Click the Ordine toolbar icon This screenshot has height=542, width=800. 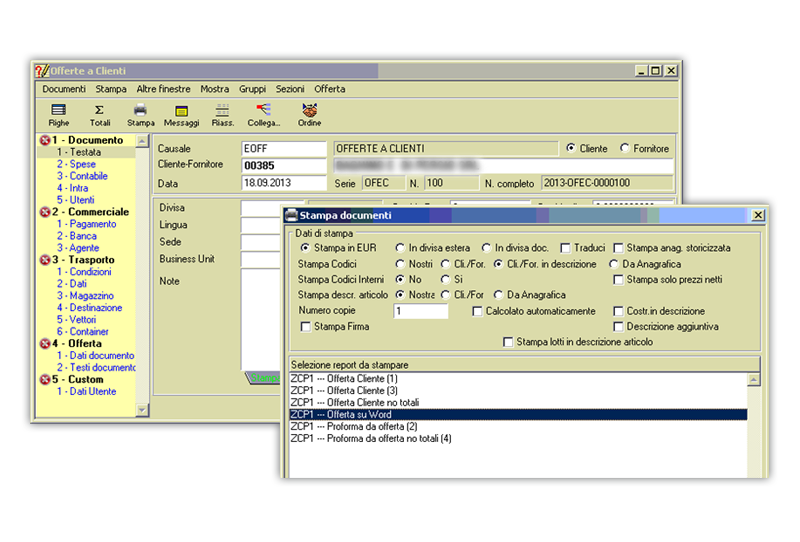[x=309, y=110]
